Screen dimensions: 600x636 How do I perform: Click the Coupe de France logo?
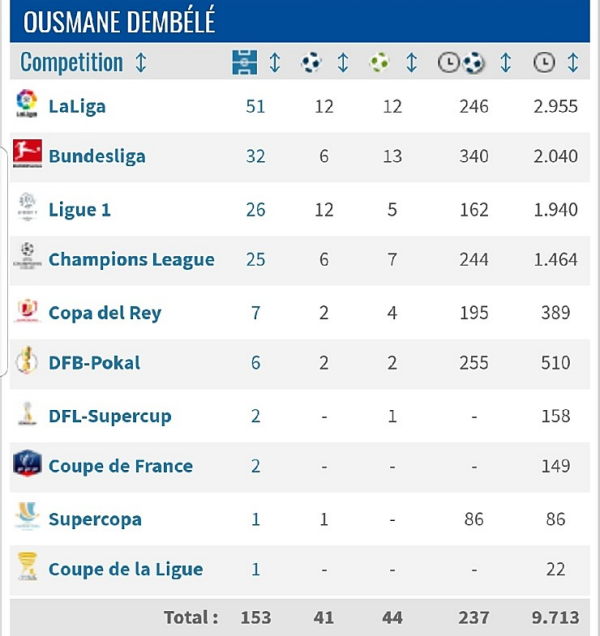(27, 465)
